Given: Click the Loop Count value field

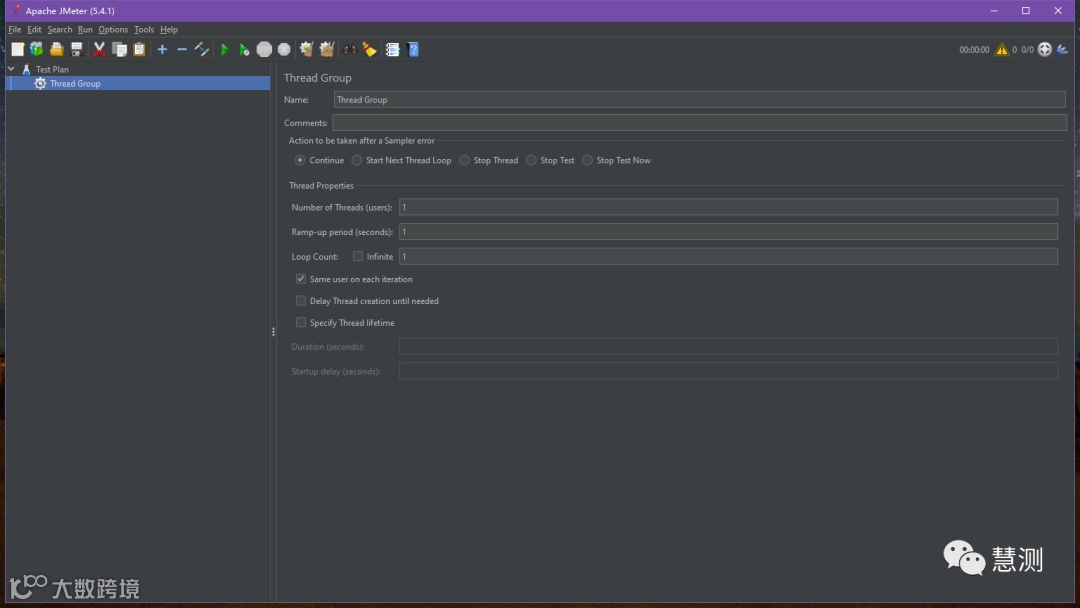Looking at the screenshot, I should (728, 256).
